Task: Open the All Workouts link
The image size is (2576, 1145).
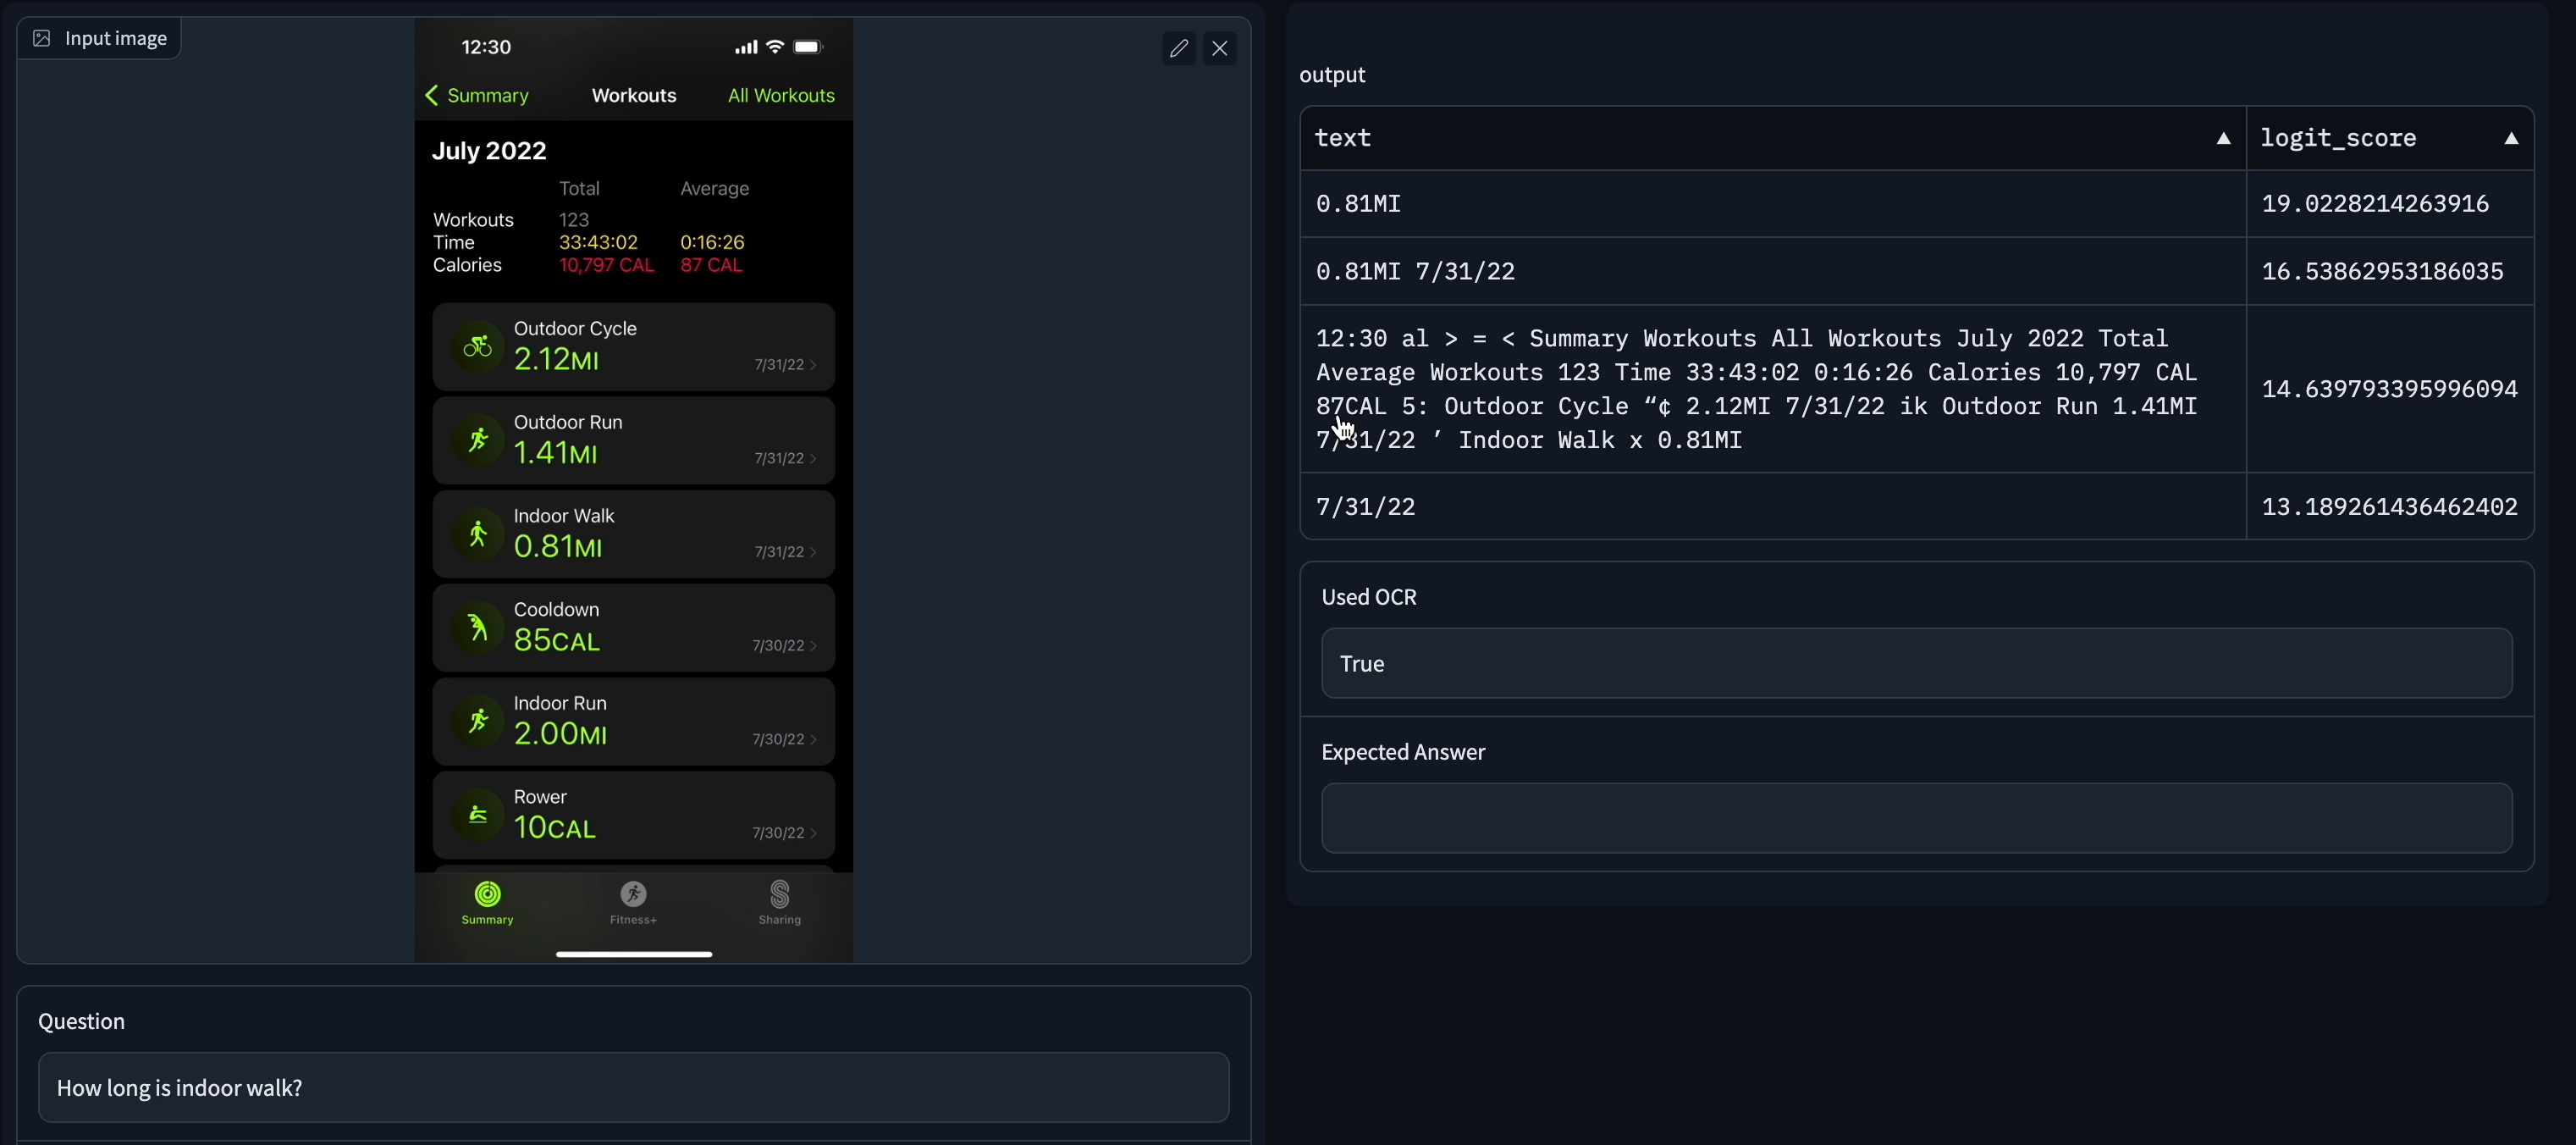Action: 781,96
